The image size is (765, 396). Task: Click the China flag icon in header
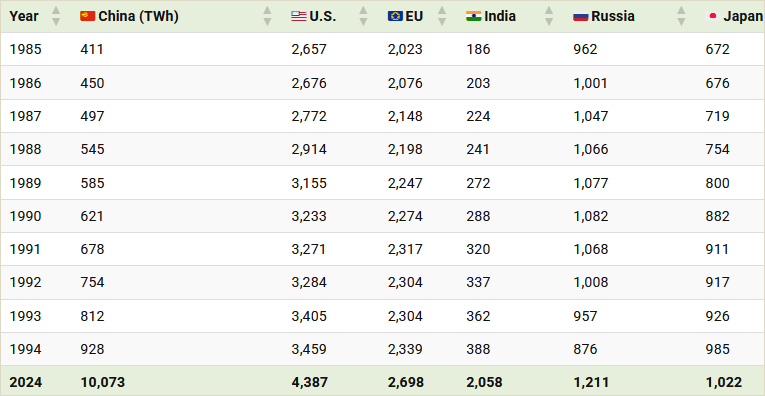click(88, 16)
